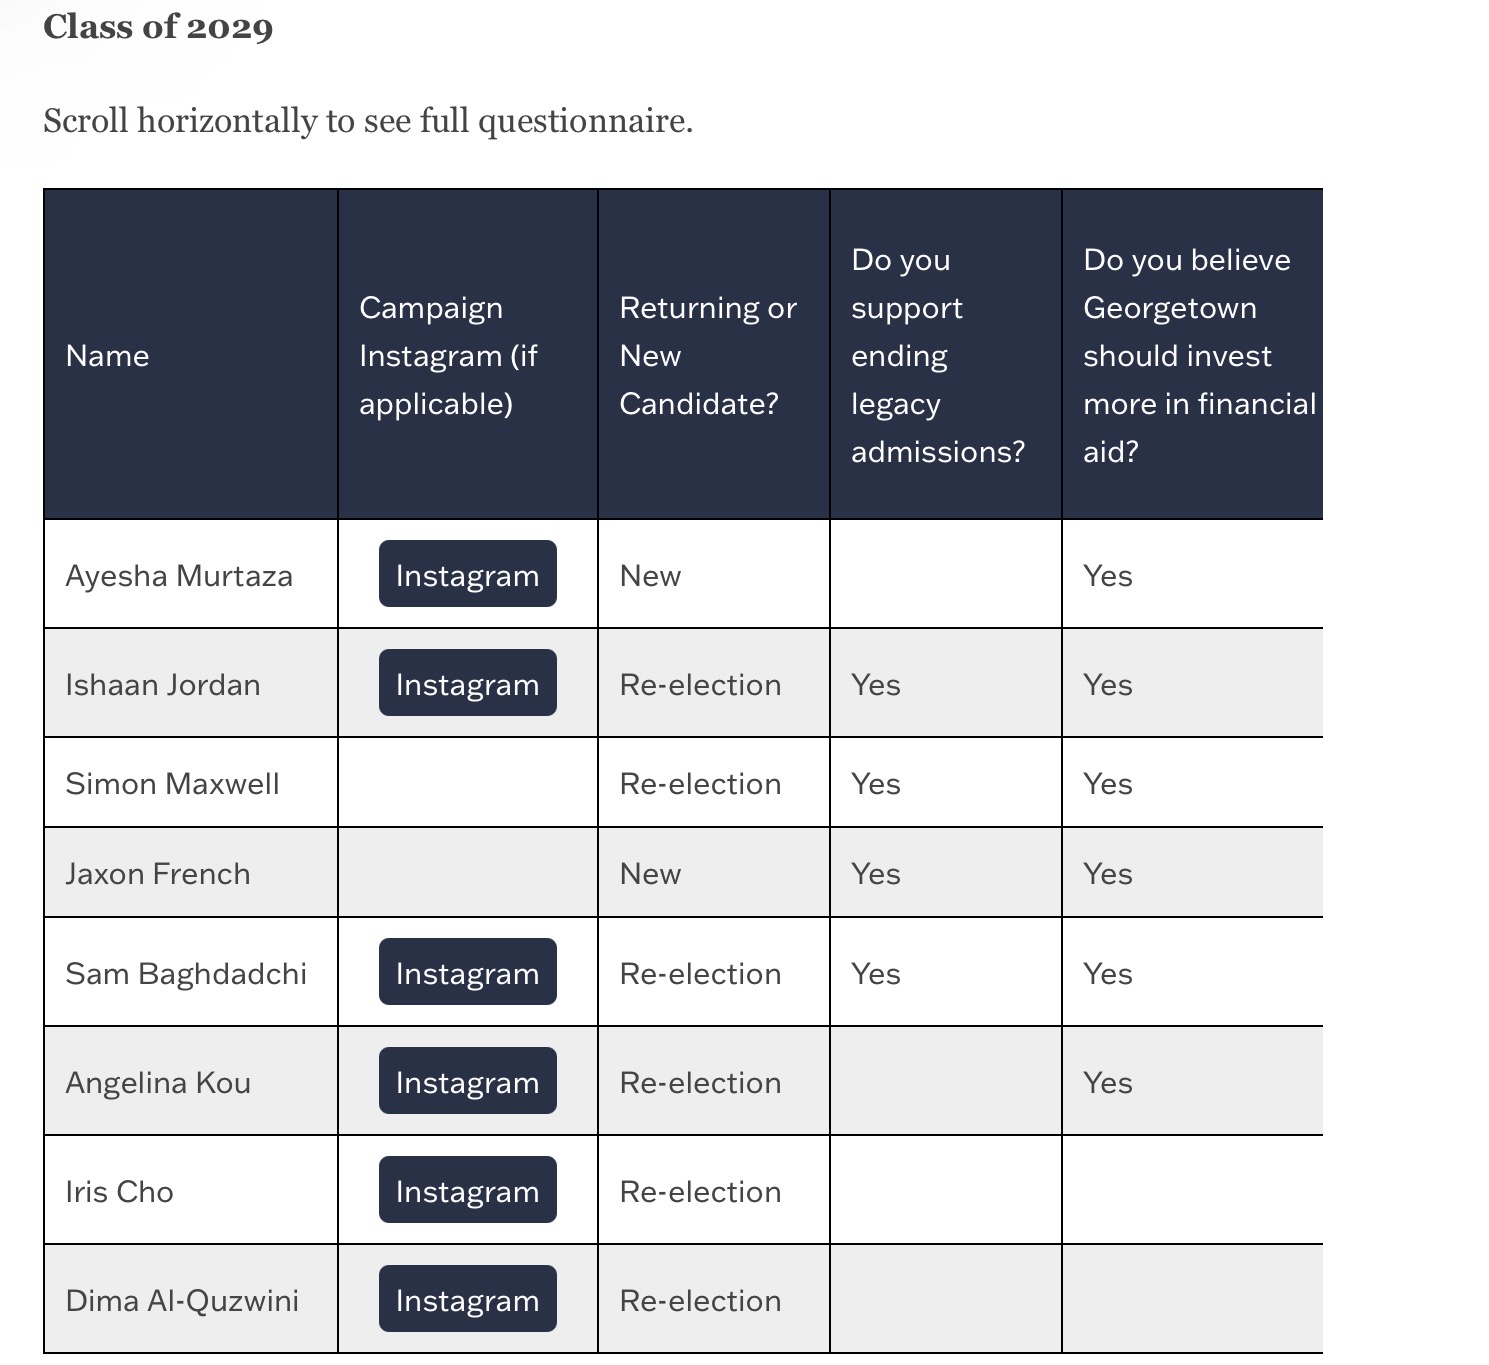Visit Iris Cho's Instagram link

point(467,1190)
